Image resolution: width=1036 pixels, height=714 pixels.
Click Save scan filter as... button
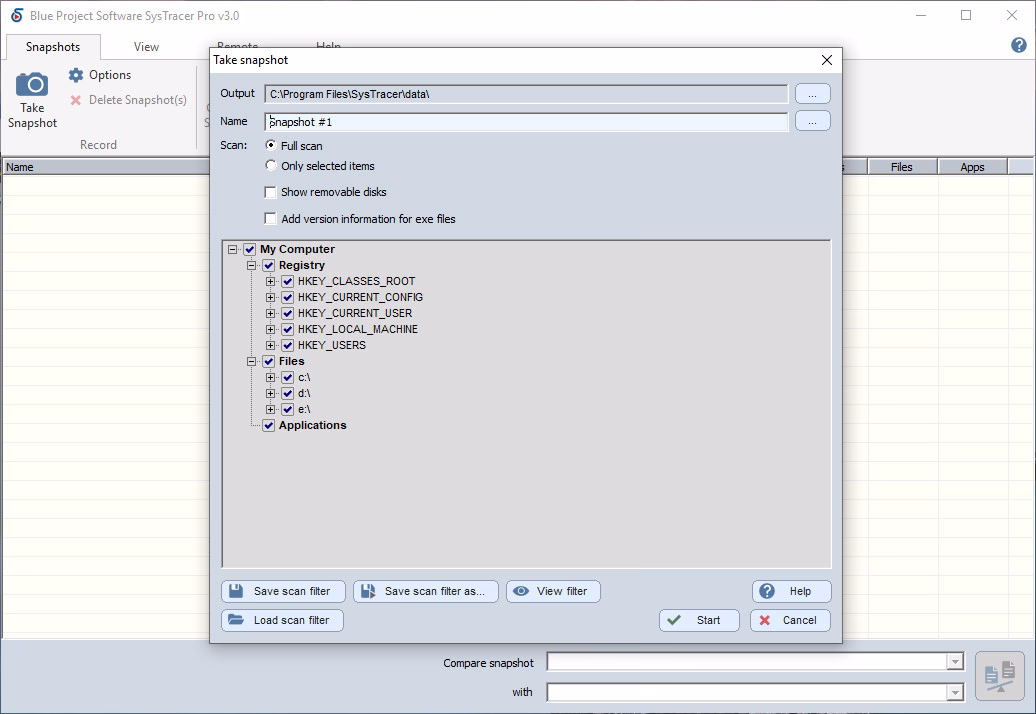426,591
